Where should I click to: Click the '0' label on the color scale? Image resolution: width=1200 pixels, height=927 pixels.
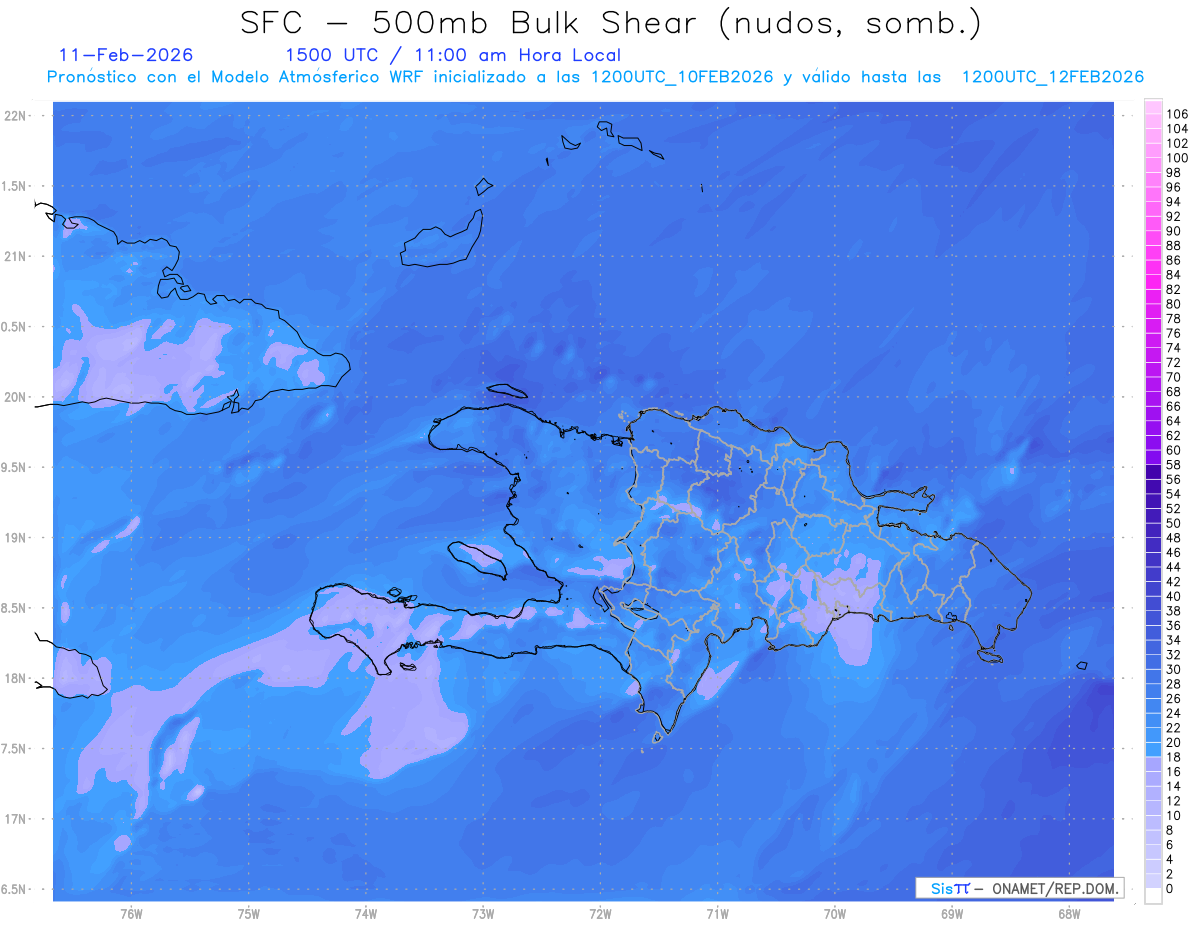click(x=1170, y=889)
